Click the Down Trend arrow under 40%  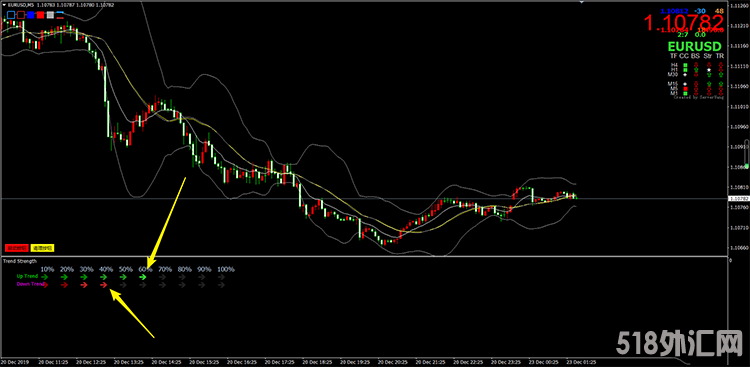[103, 285]
